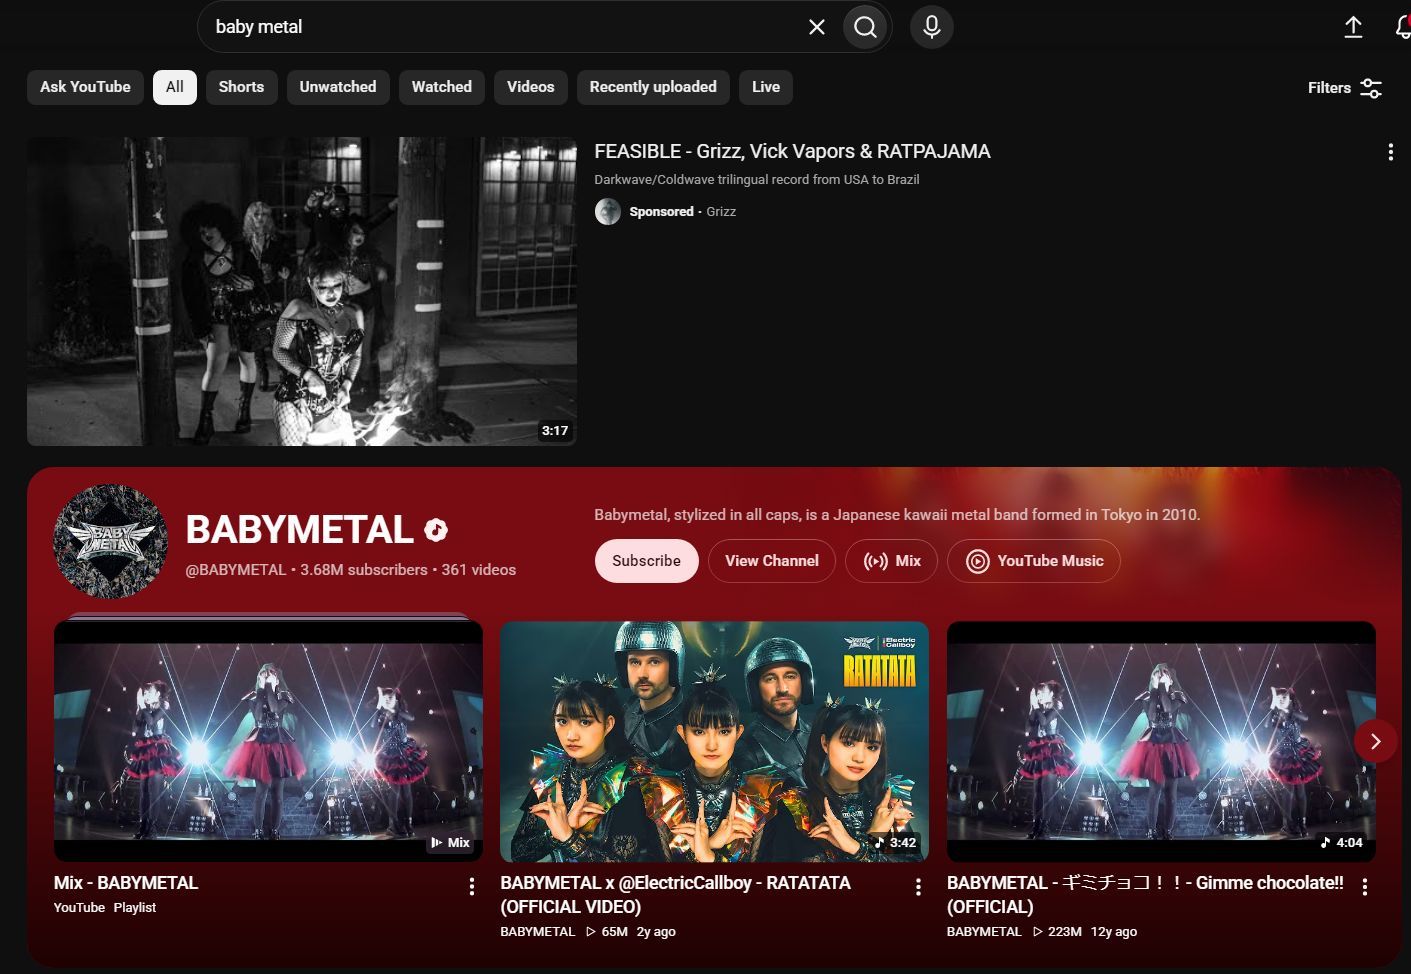Viewport: 1411px width, 974px height.
Task: Open the FEASIBLE - Grizz video title
Action: click(792, 151)
